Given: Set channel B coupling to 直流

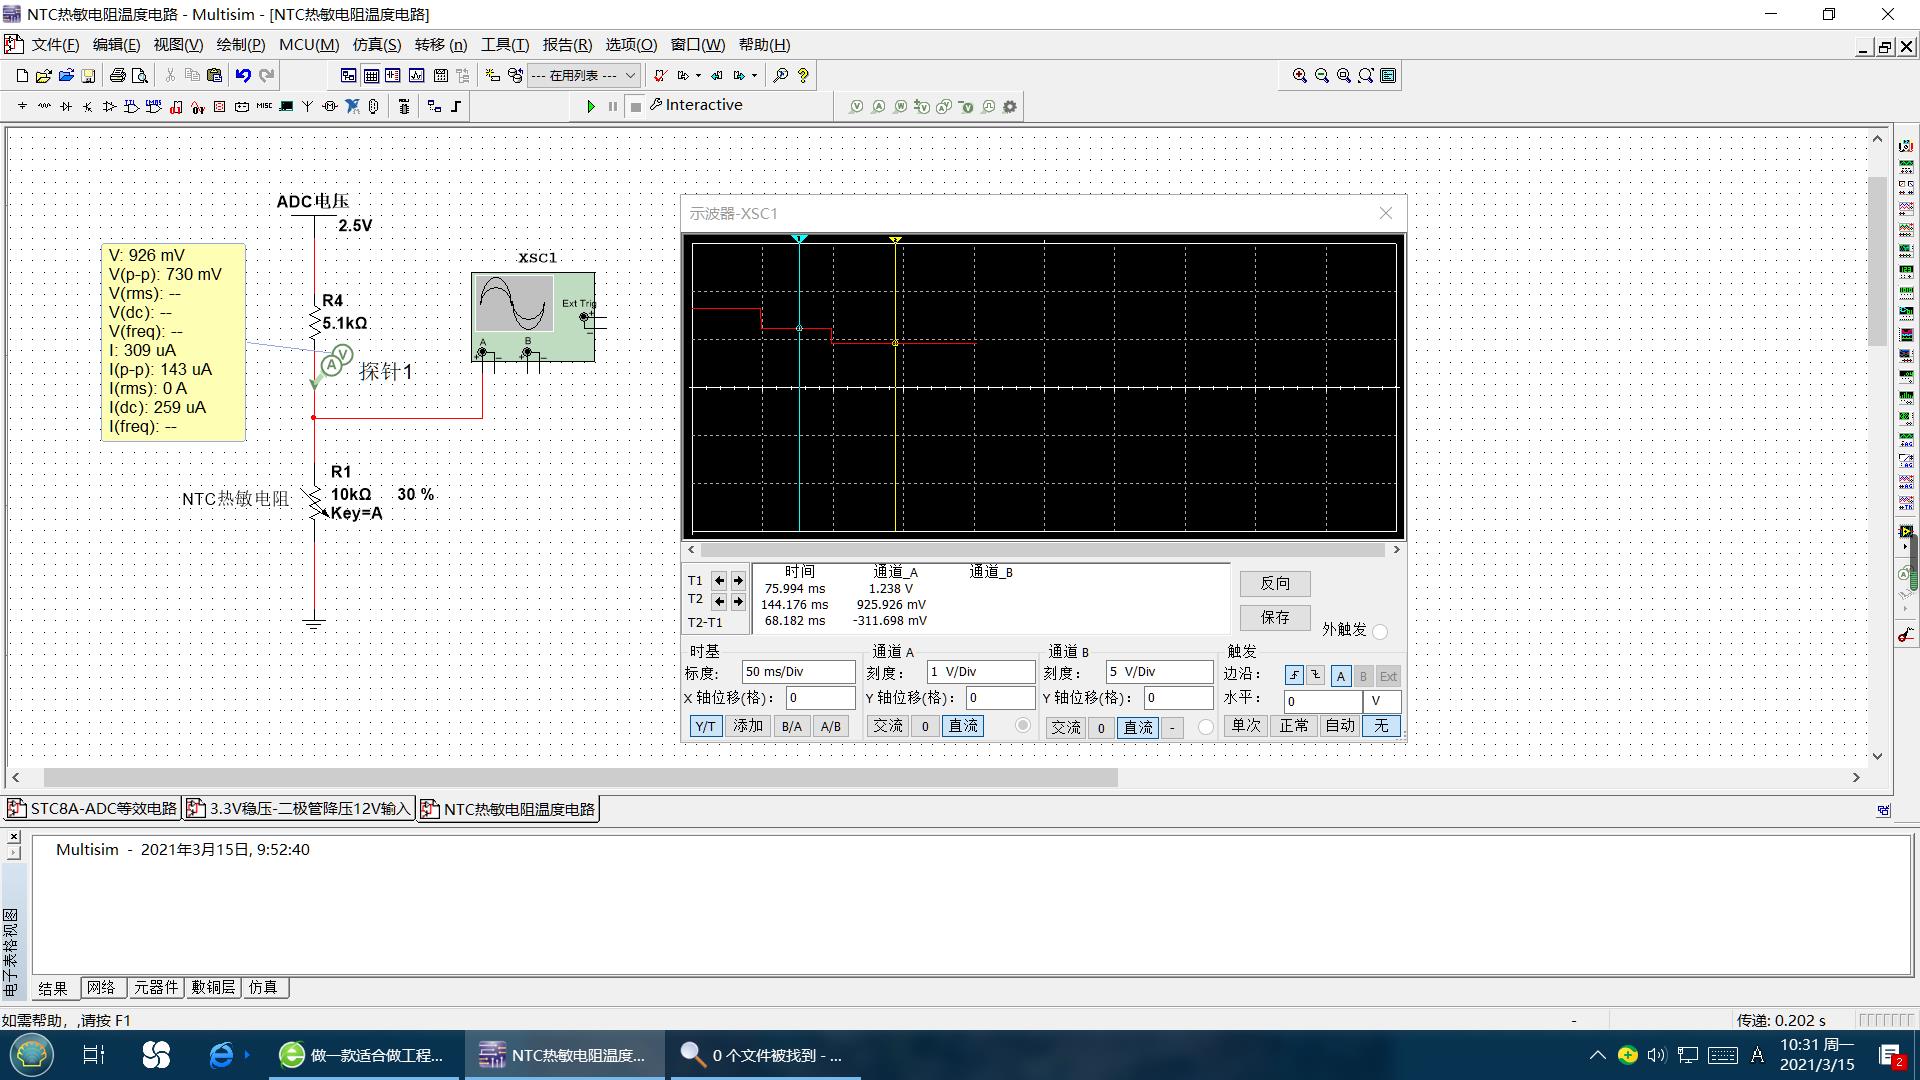Looking at the screenshot, I should coord(1138,727).
